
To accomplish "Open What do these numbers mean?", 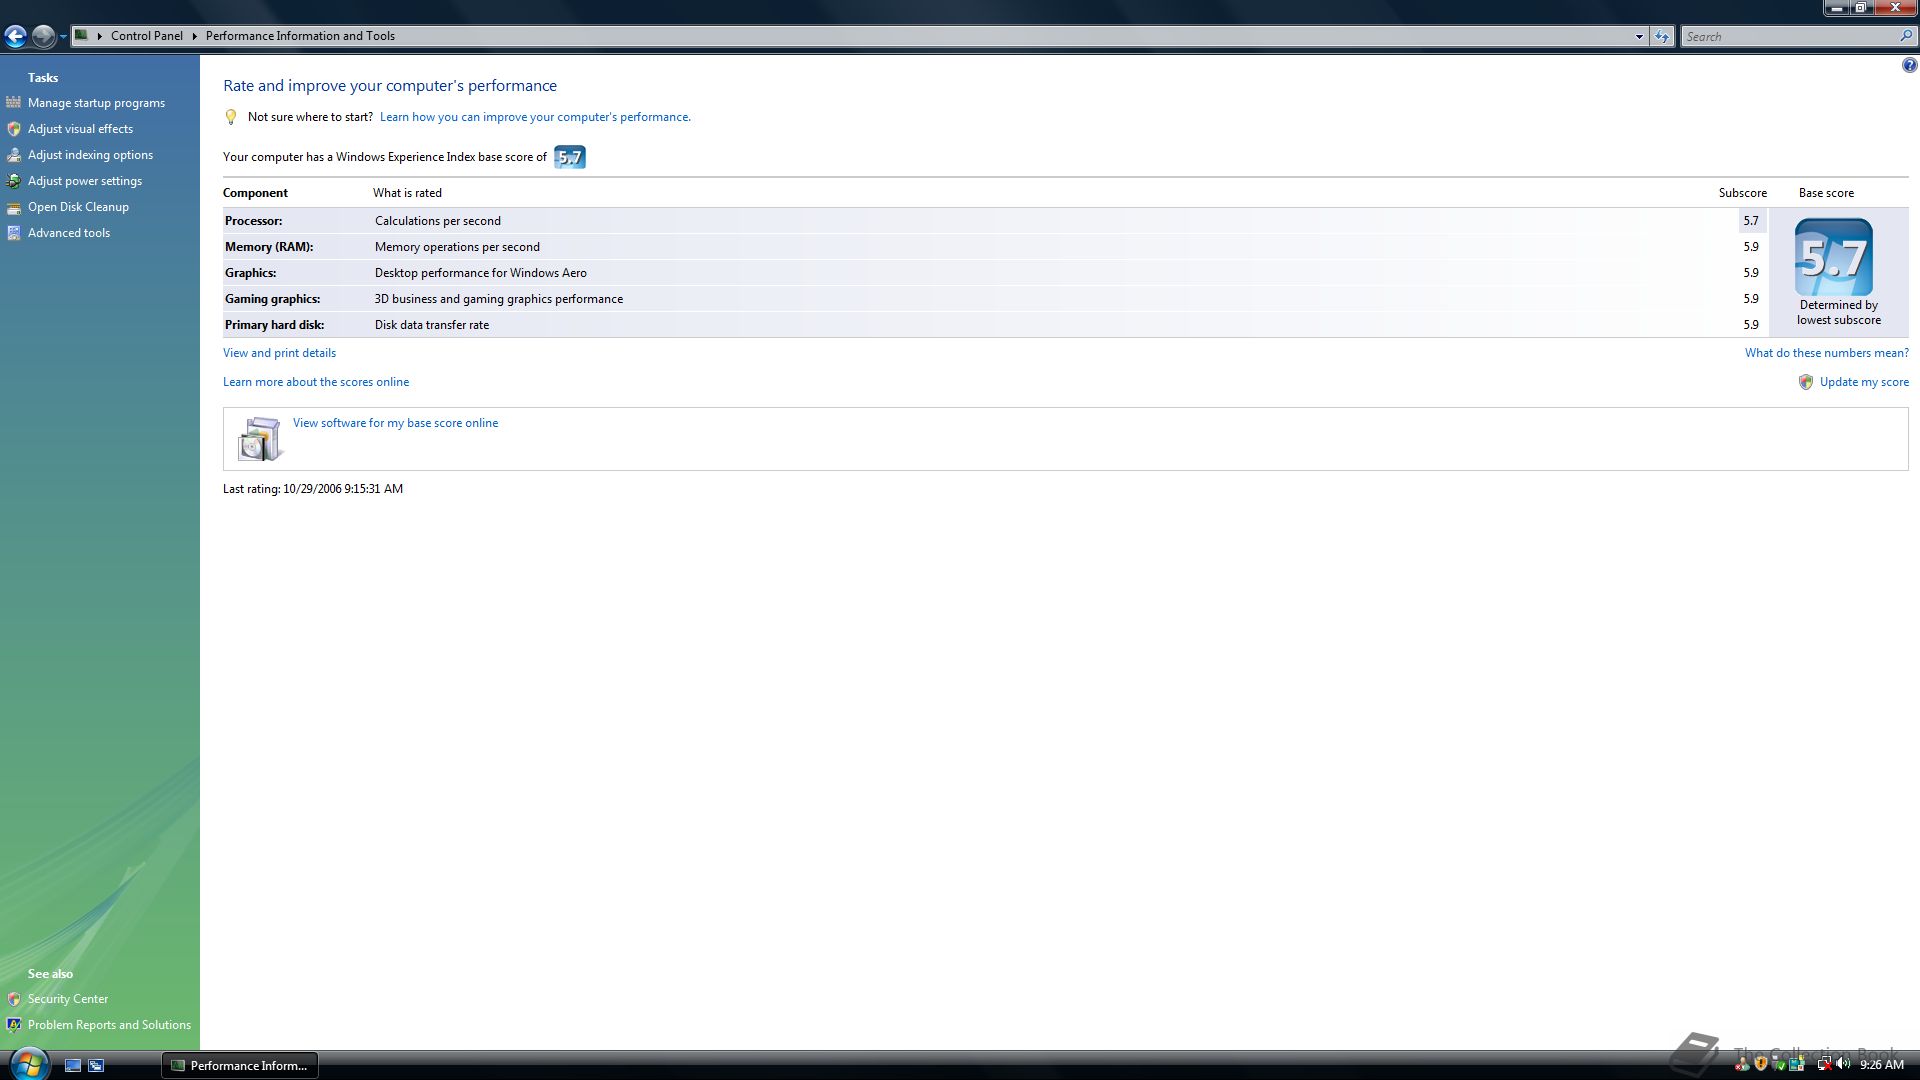I will click(1827, 353).
